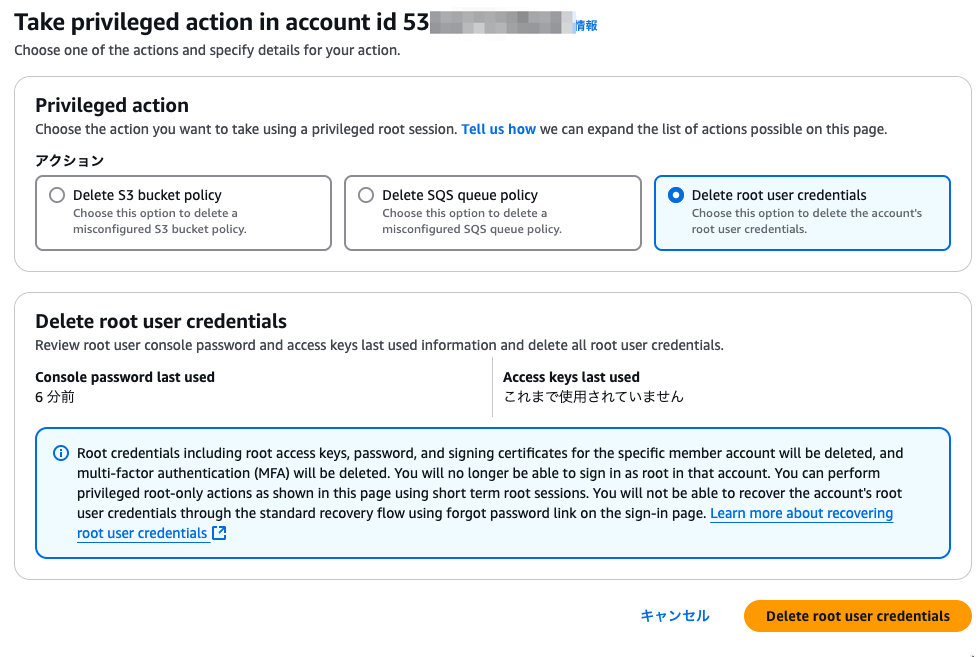Image resolution: width=980 pixels, height=657 pixels.
Task: Click the info circle icon in alert box
Action: tap(61, 453)
